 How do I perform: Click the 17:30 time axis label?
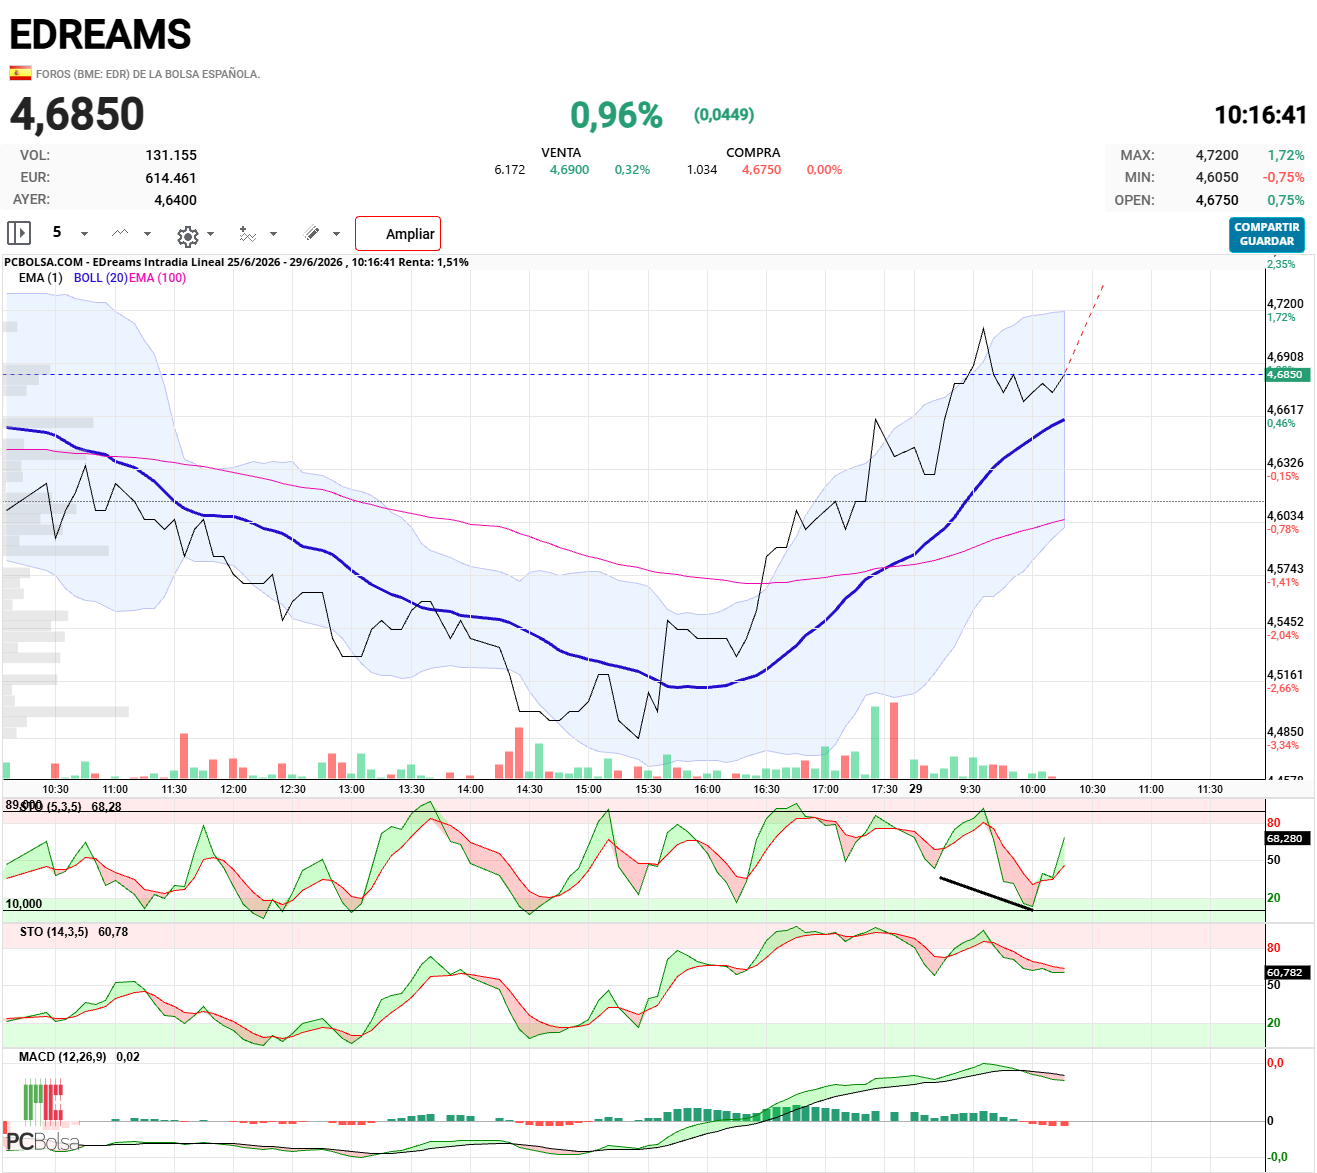coord(884,789)
